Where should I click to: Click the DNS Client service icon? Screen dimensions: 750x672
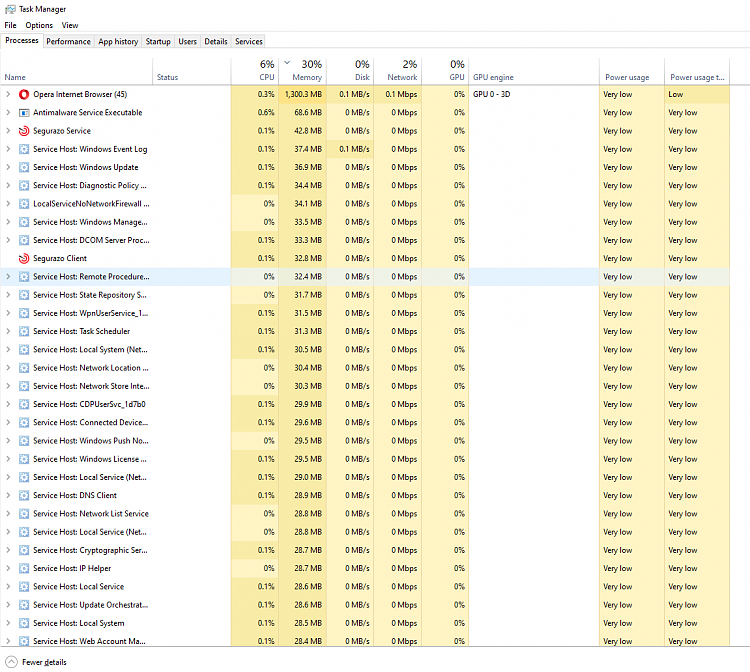coord(24,496)
